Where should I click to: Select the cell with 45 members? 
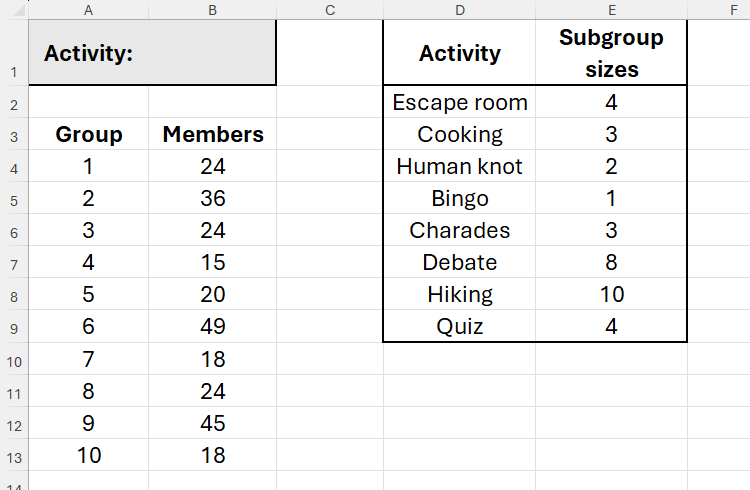coord(212,423)
